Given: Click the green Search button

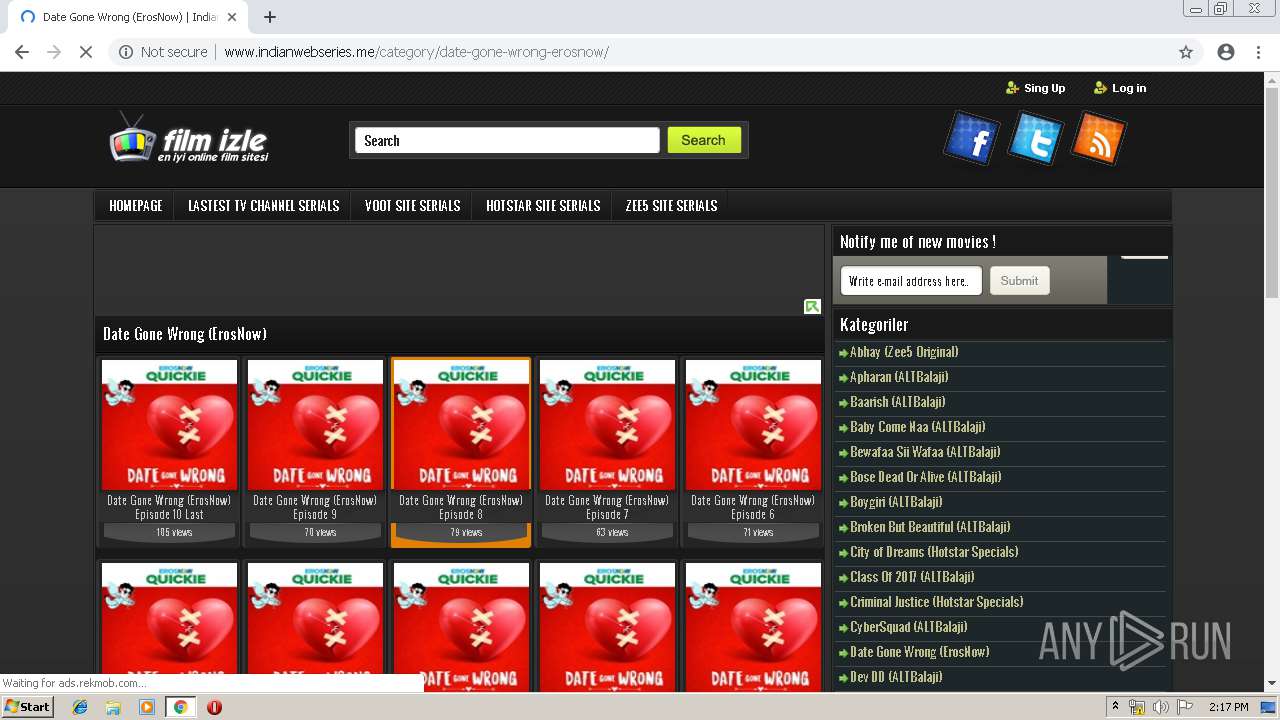Looking at the screenshot, I should point(704,140).
